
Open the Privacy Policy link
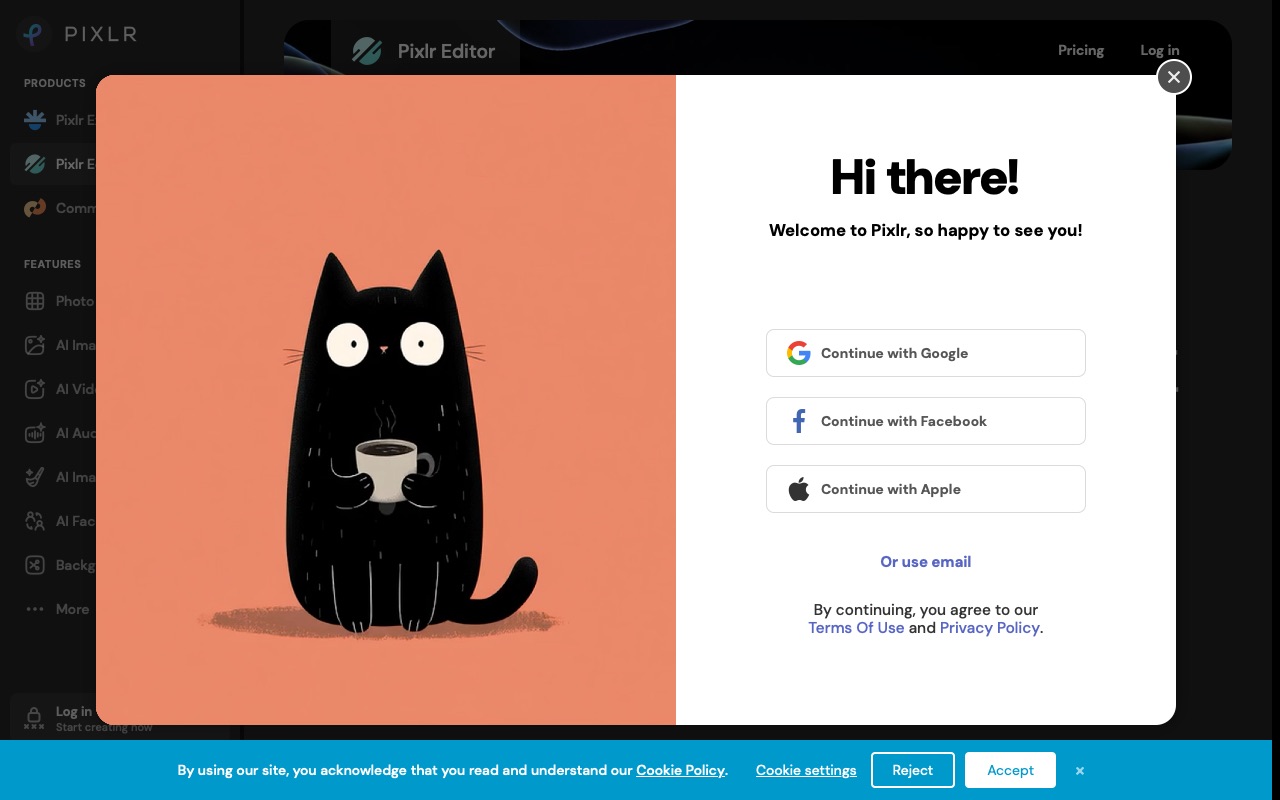(x=990, y=628)
